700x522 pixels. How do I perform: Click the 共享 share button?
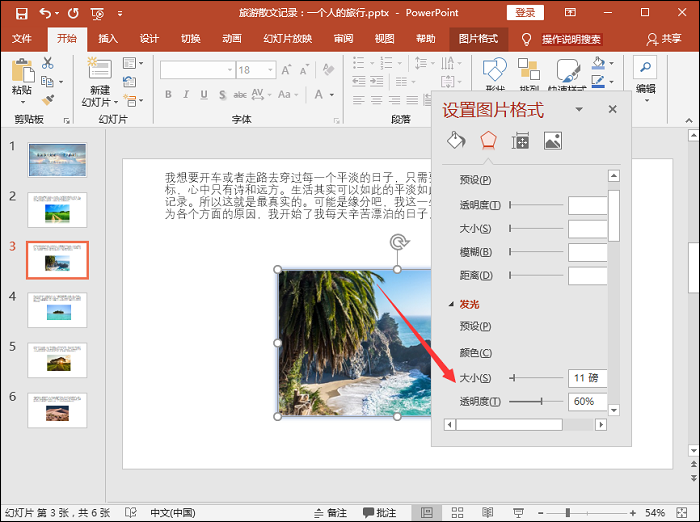tap(664, 39)
